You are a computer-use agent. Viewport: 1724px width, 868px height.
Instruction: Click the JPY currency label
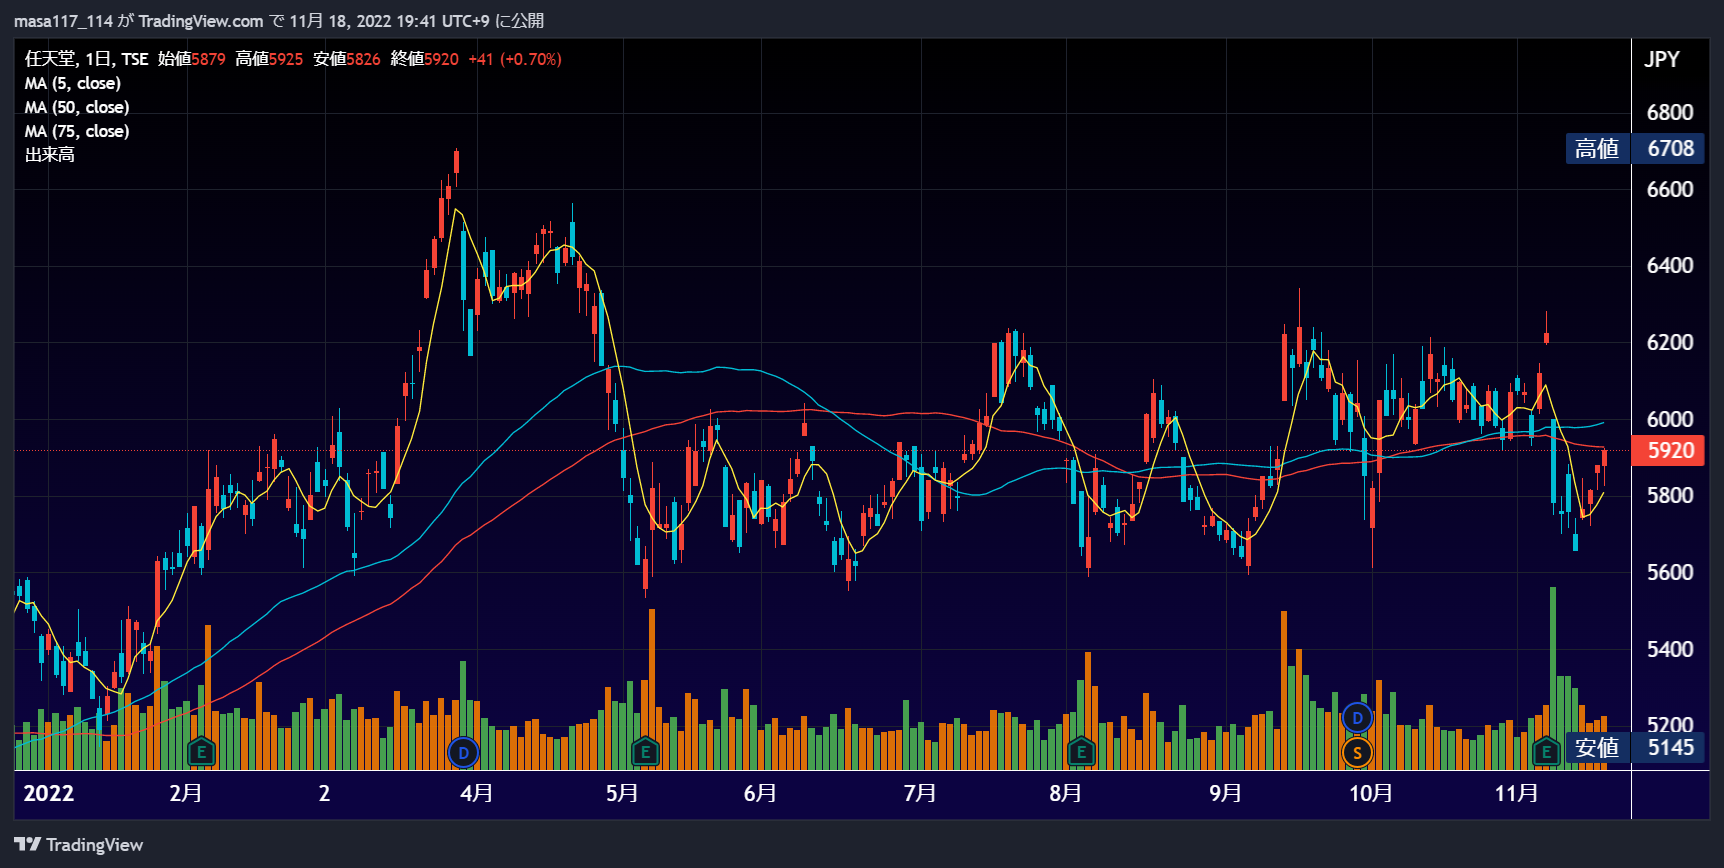1662,59
